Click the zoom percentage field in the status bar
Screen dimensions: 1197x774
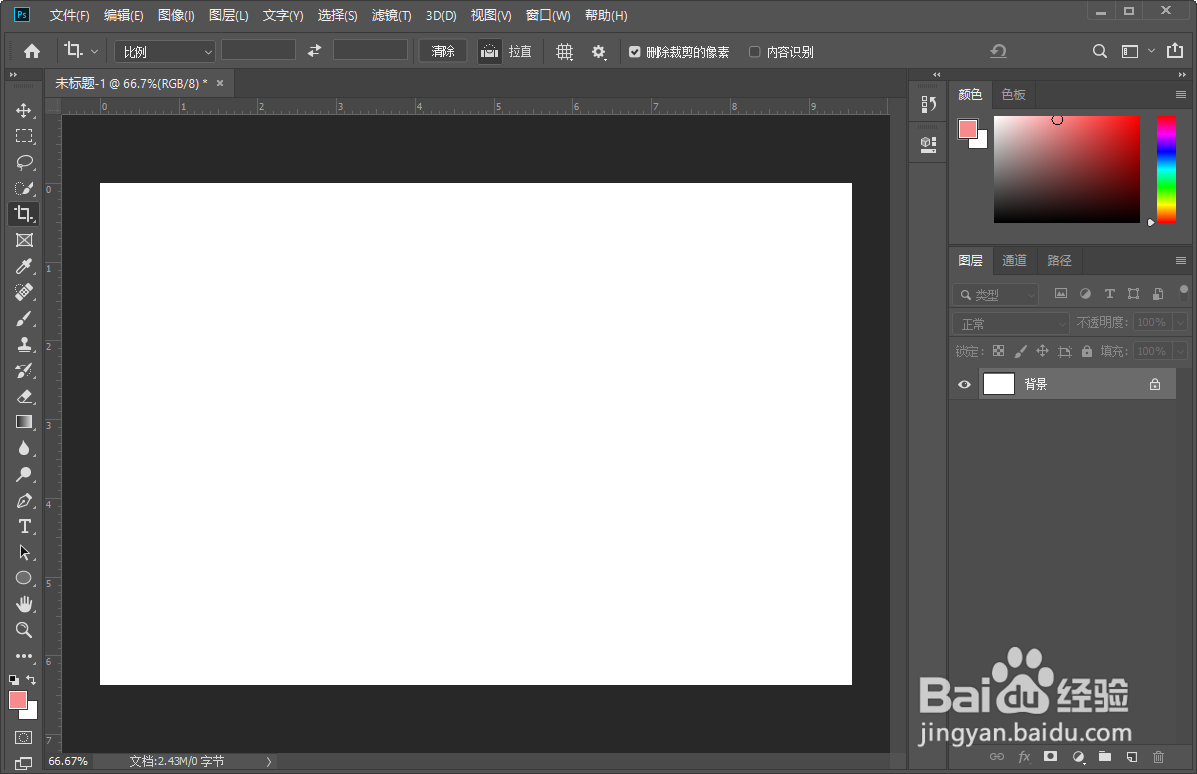67,761
